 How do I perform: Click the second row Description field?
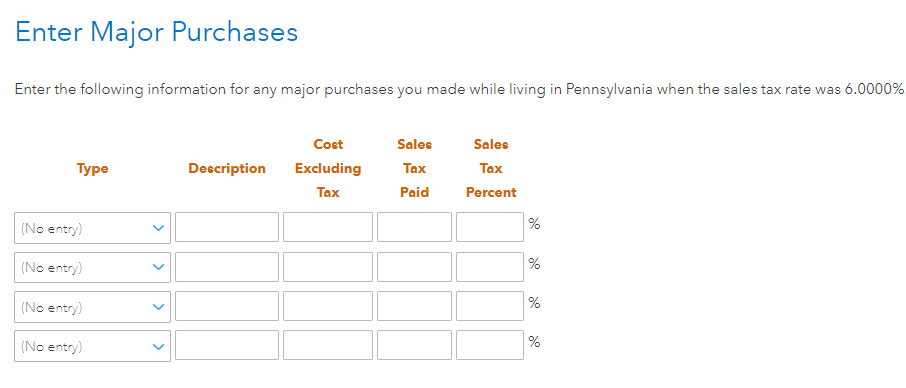(227, 267)
